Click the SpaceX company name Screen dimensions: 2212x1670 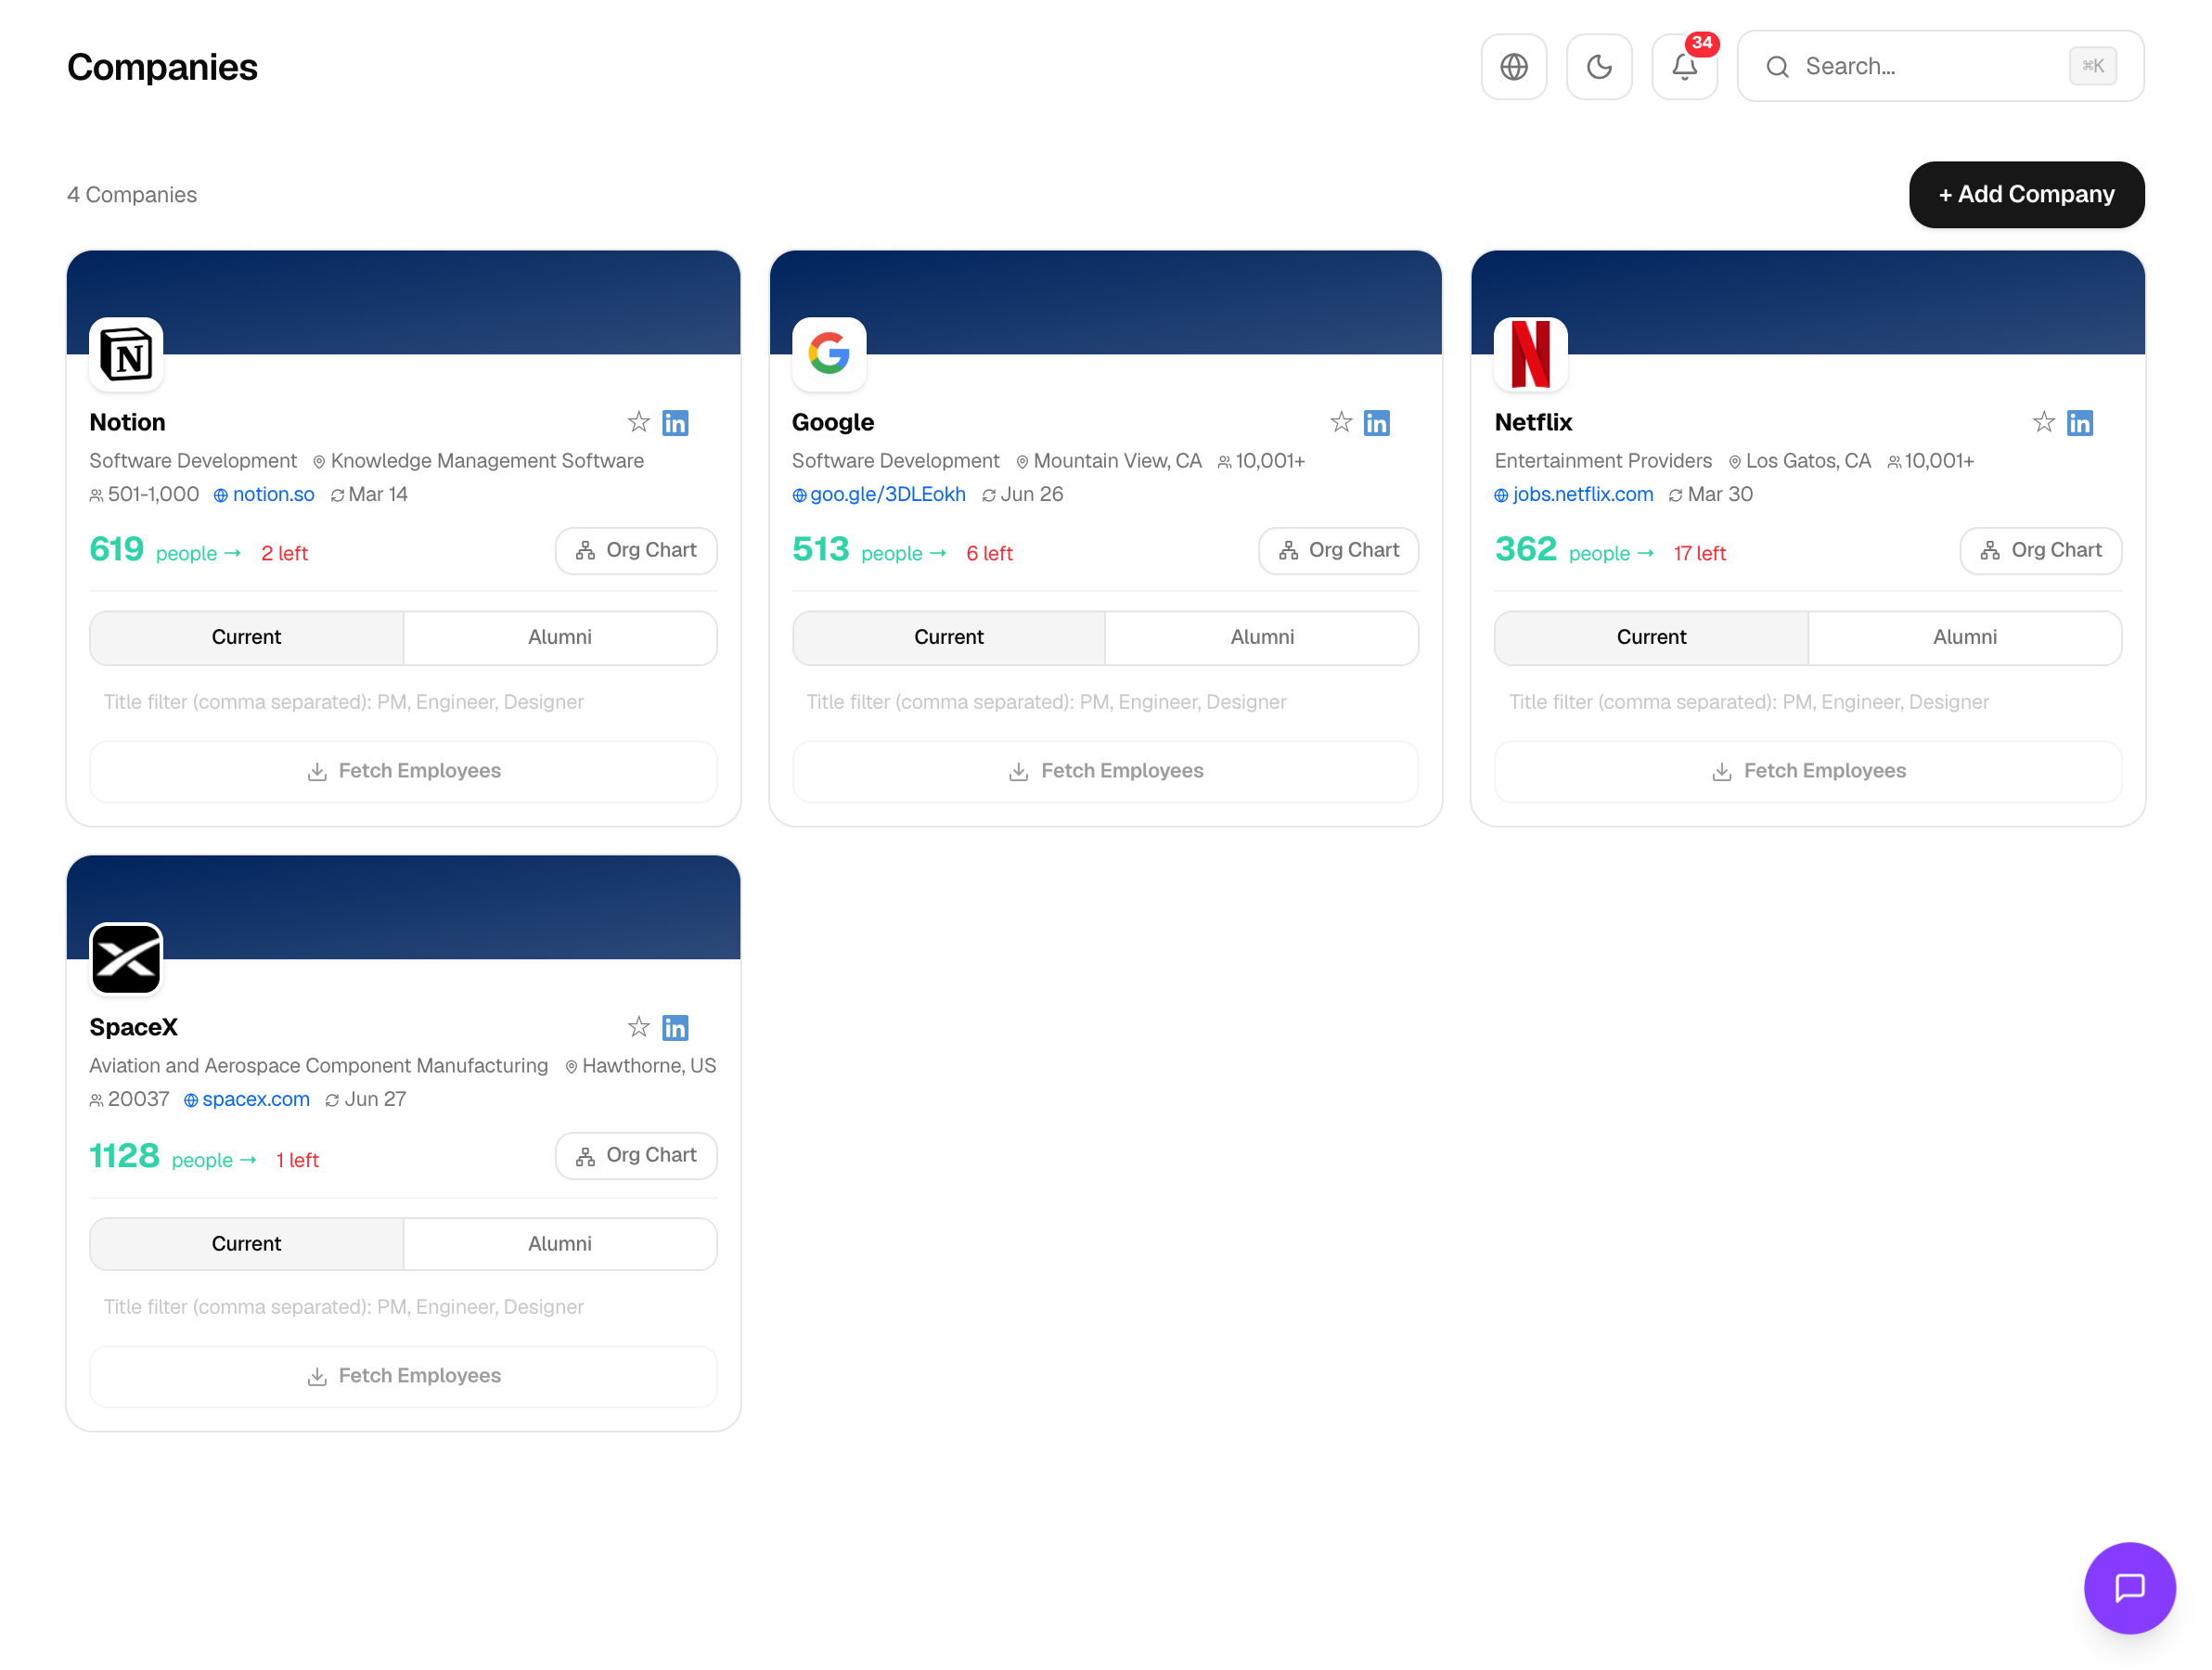click(x=133, y=1027)
